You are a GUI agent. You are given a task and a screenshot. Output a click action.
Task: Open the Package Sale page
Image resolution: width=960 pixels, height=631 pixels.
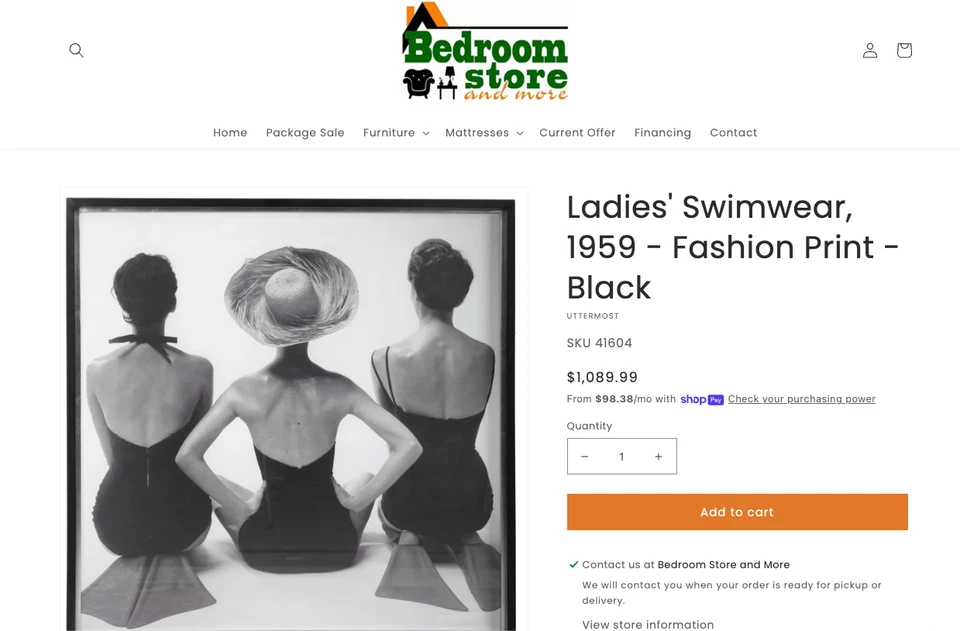pos(305,133)
